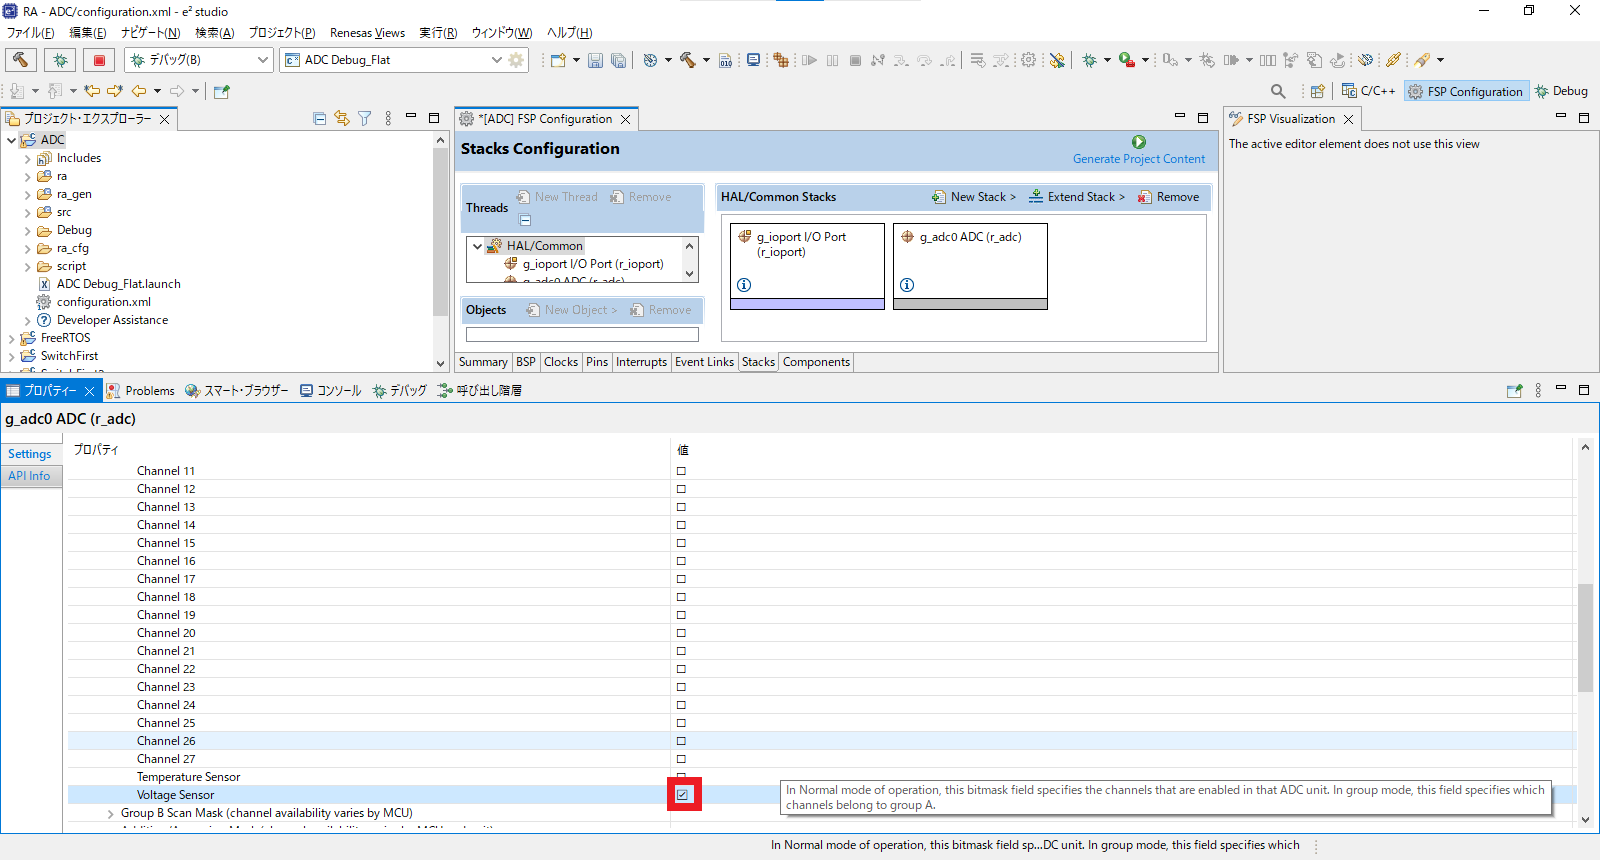Click the build hammer icon in main toolbar
This screenshot has width=1600, height=860.
pyautogui.click(x=688, y=60)
